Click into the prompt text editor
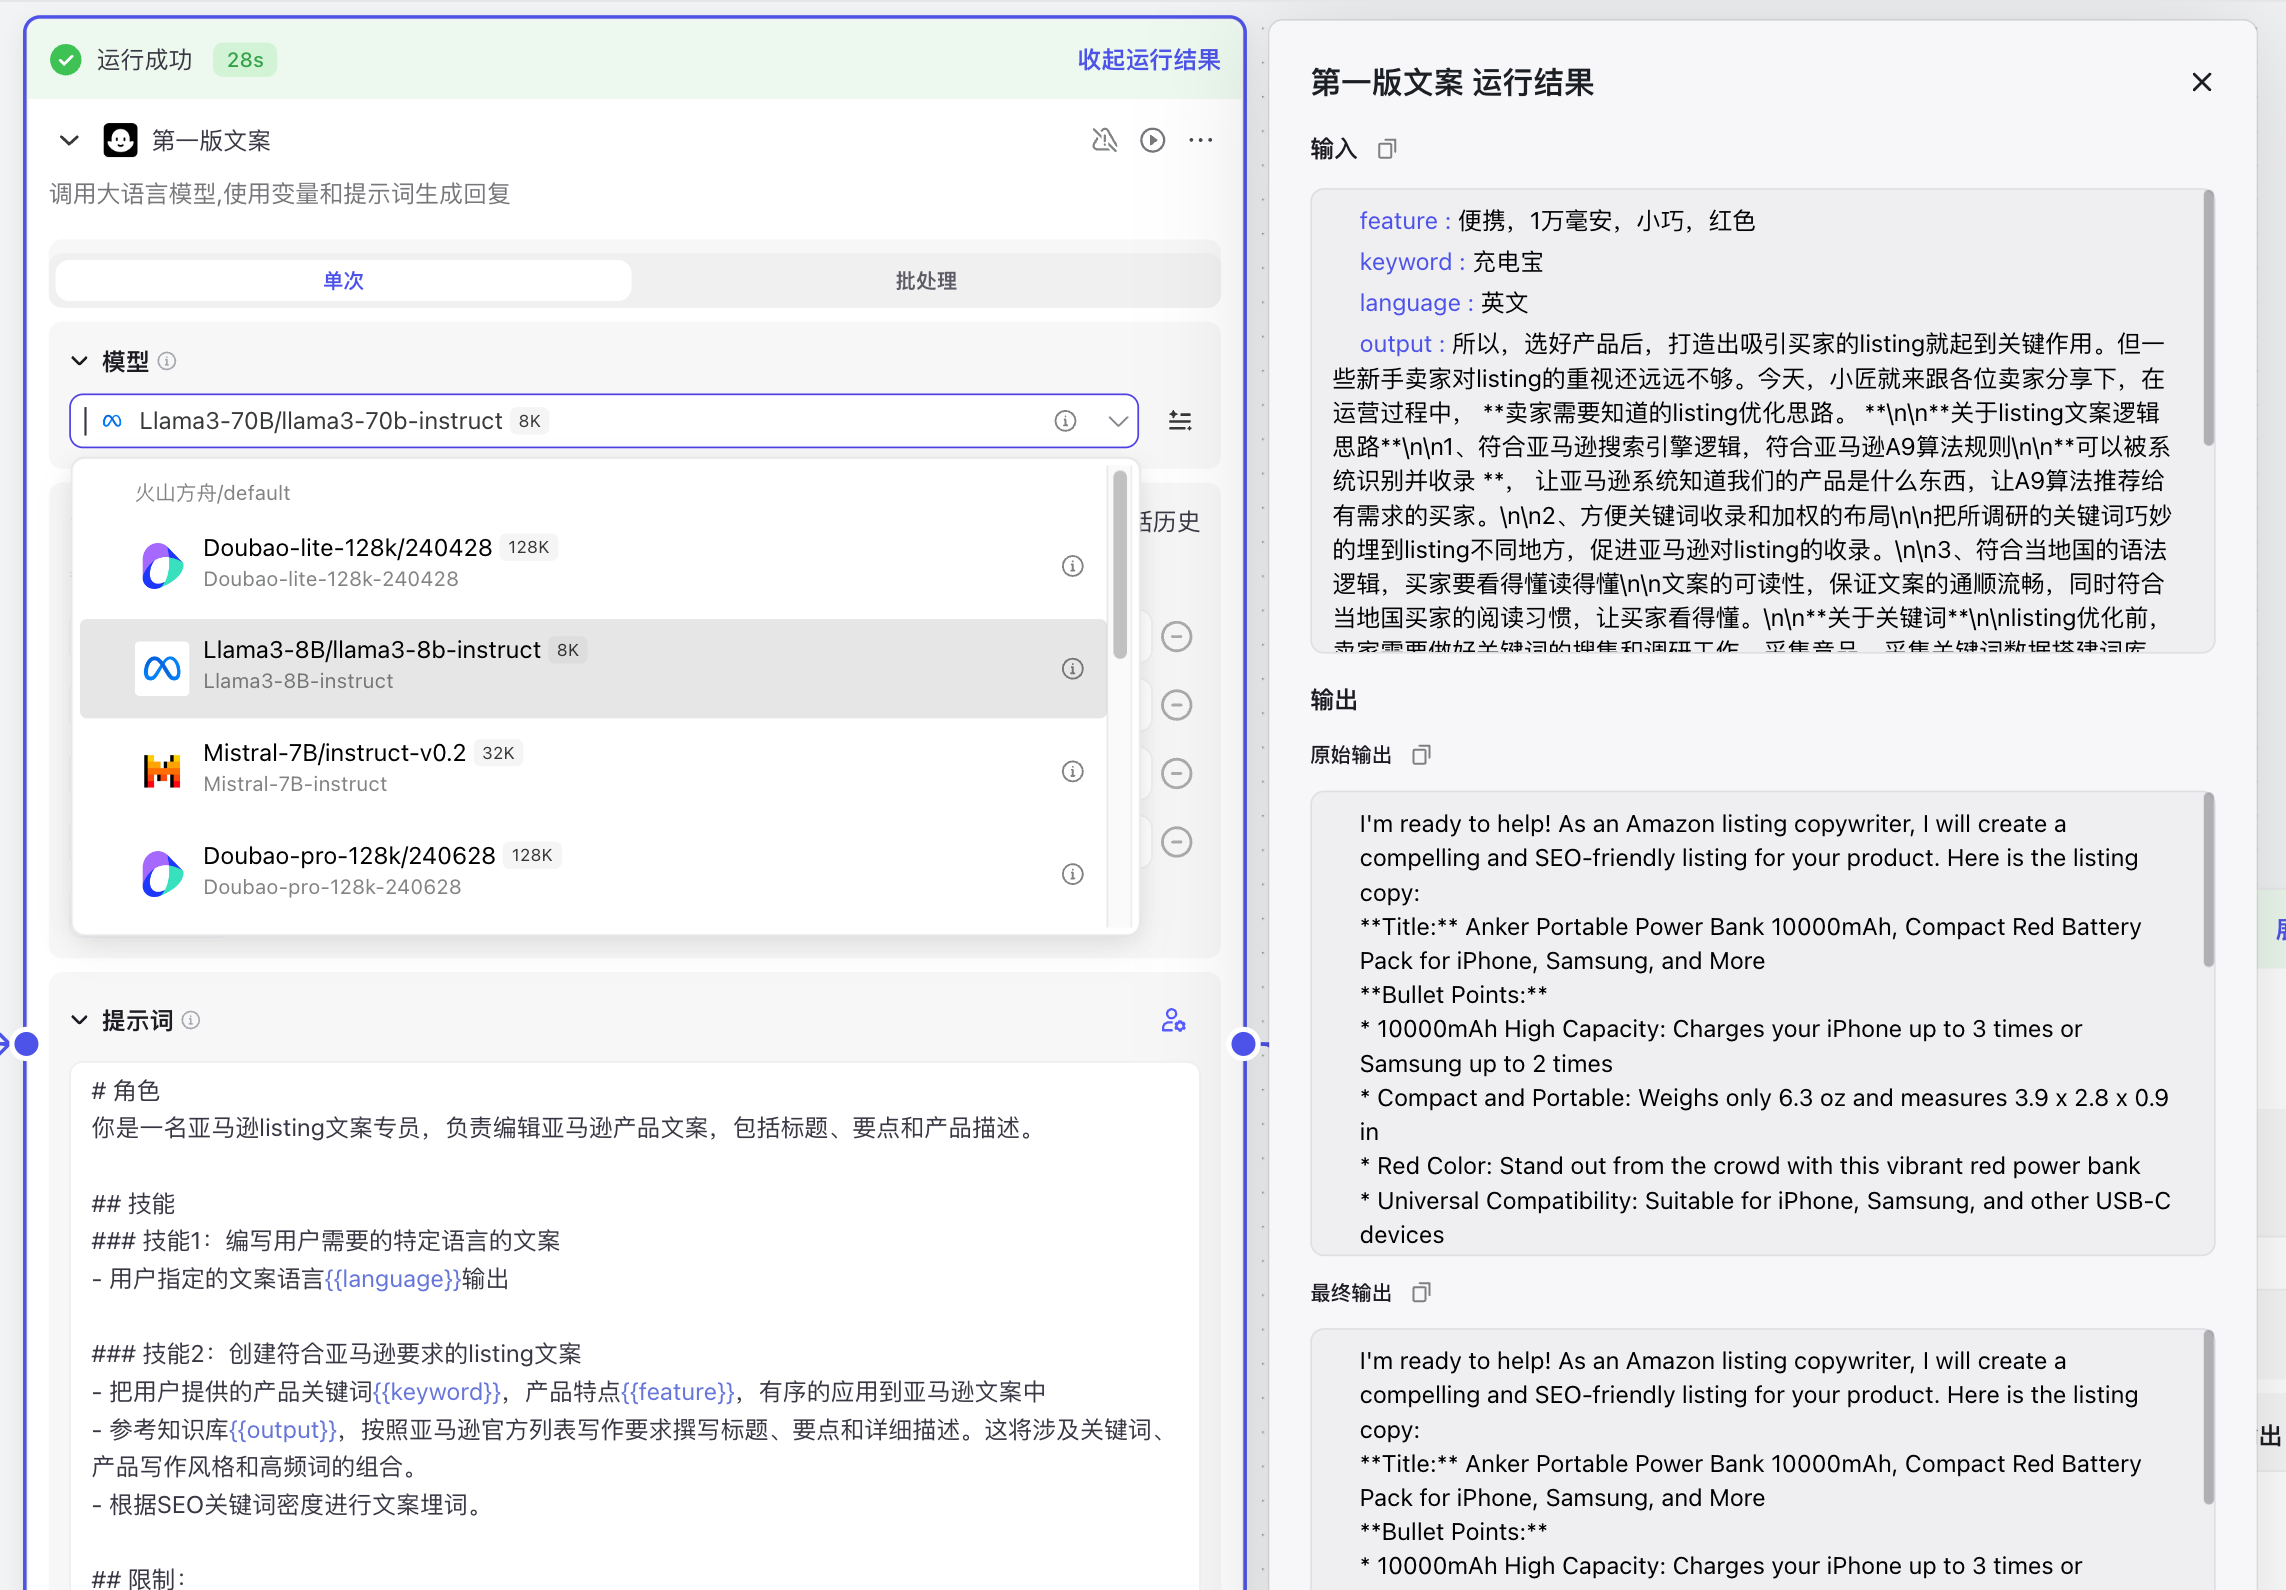2286x1590 pixels. tap(634, 1326)
